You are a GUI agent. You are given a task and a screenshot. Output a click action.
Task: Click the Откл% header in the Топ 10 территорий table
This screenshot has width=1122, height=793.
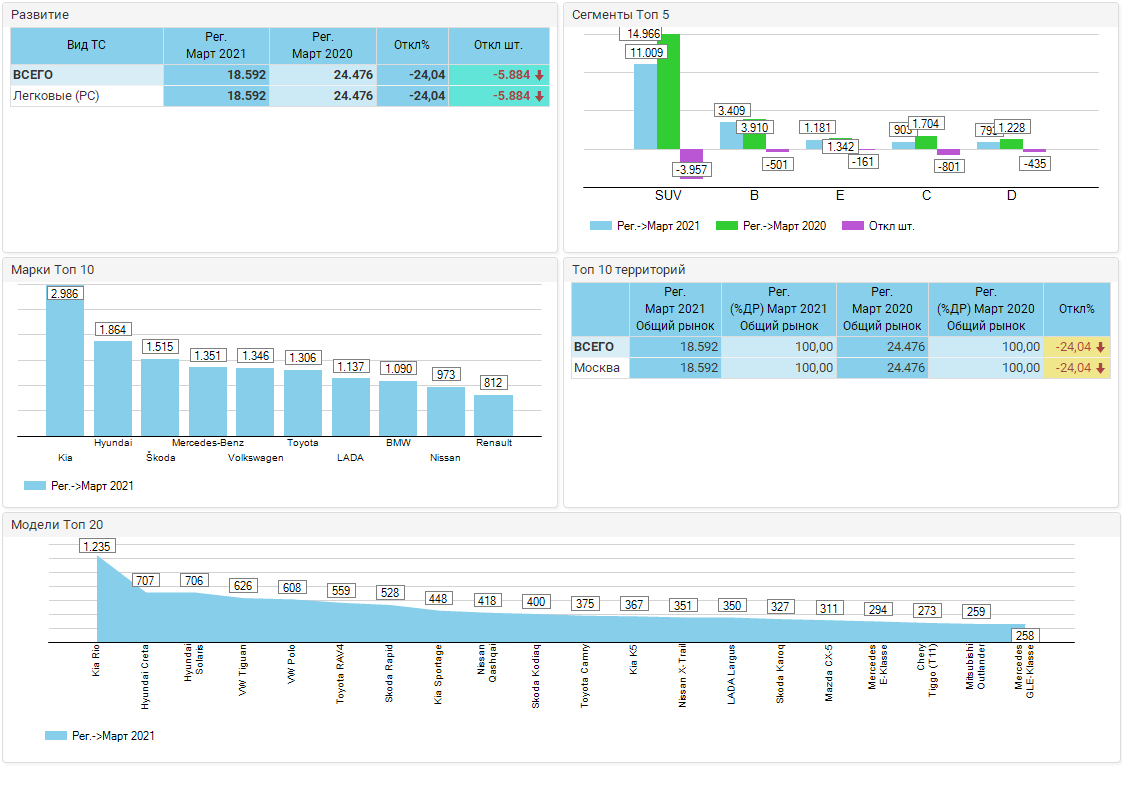pyautogui.click(x=1076, y=309)
